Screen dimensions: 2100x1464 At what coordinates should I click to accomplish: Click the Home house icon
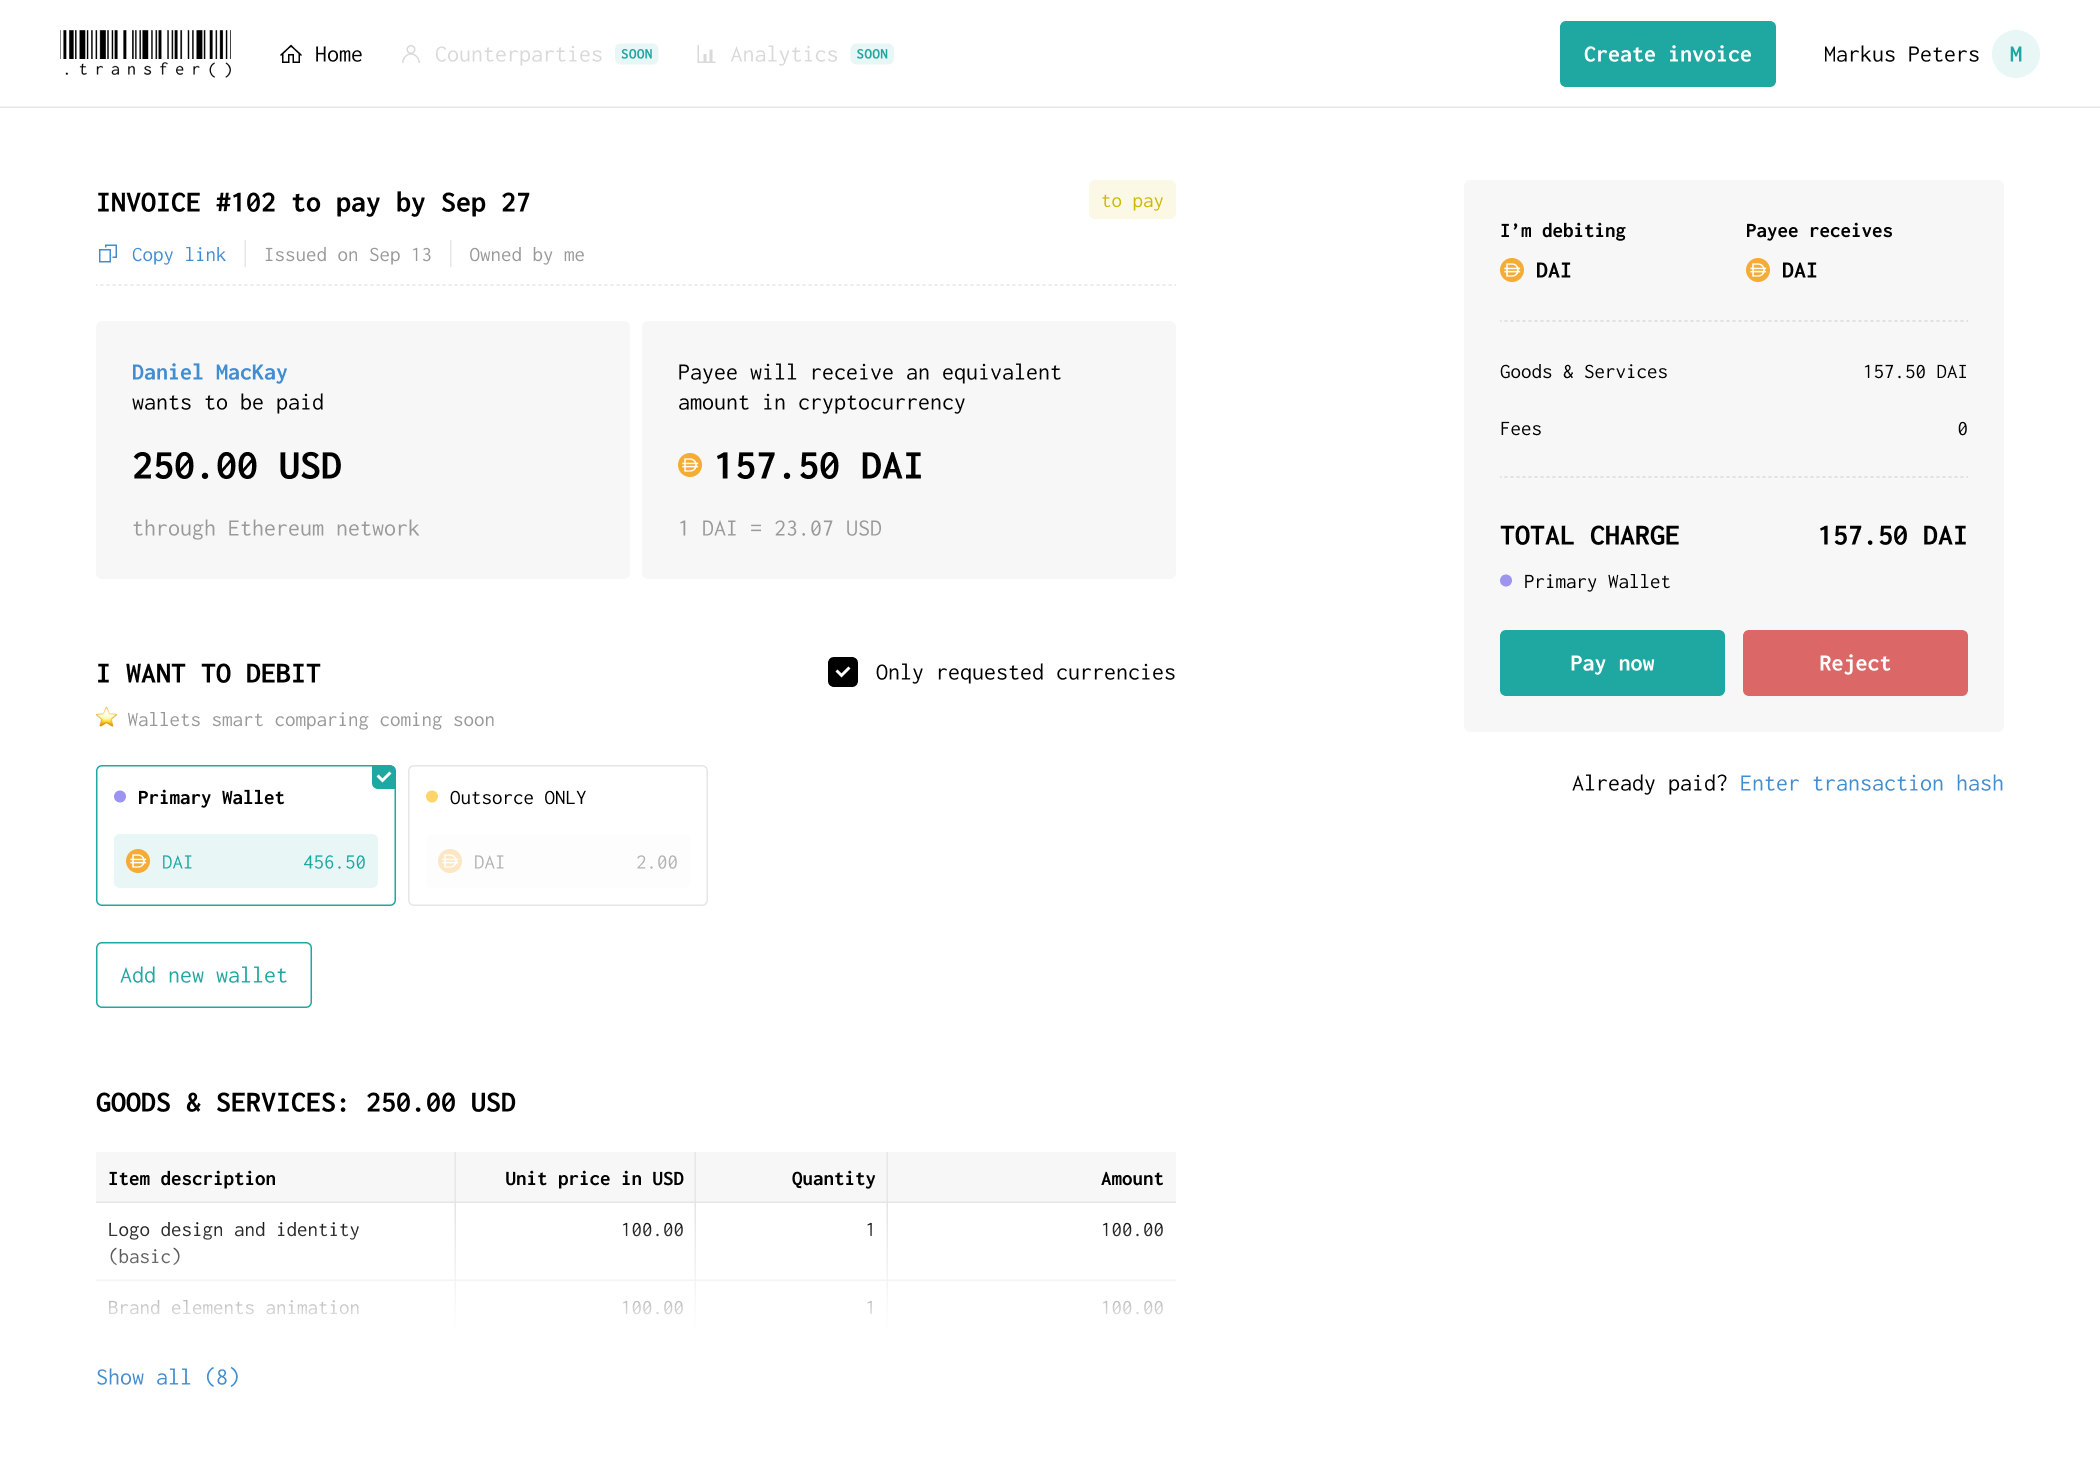pos(291,54)
